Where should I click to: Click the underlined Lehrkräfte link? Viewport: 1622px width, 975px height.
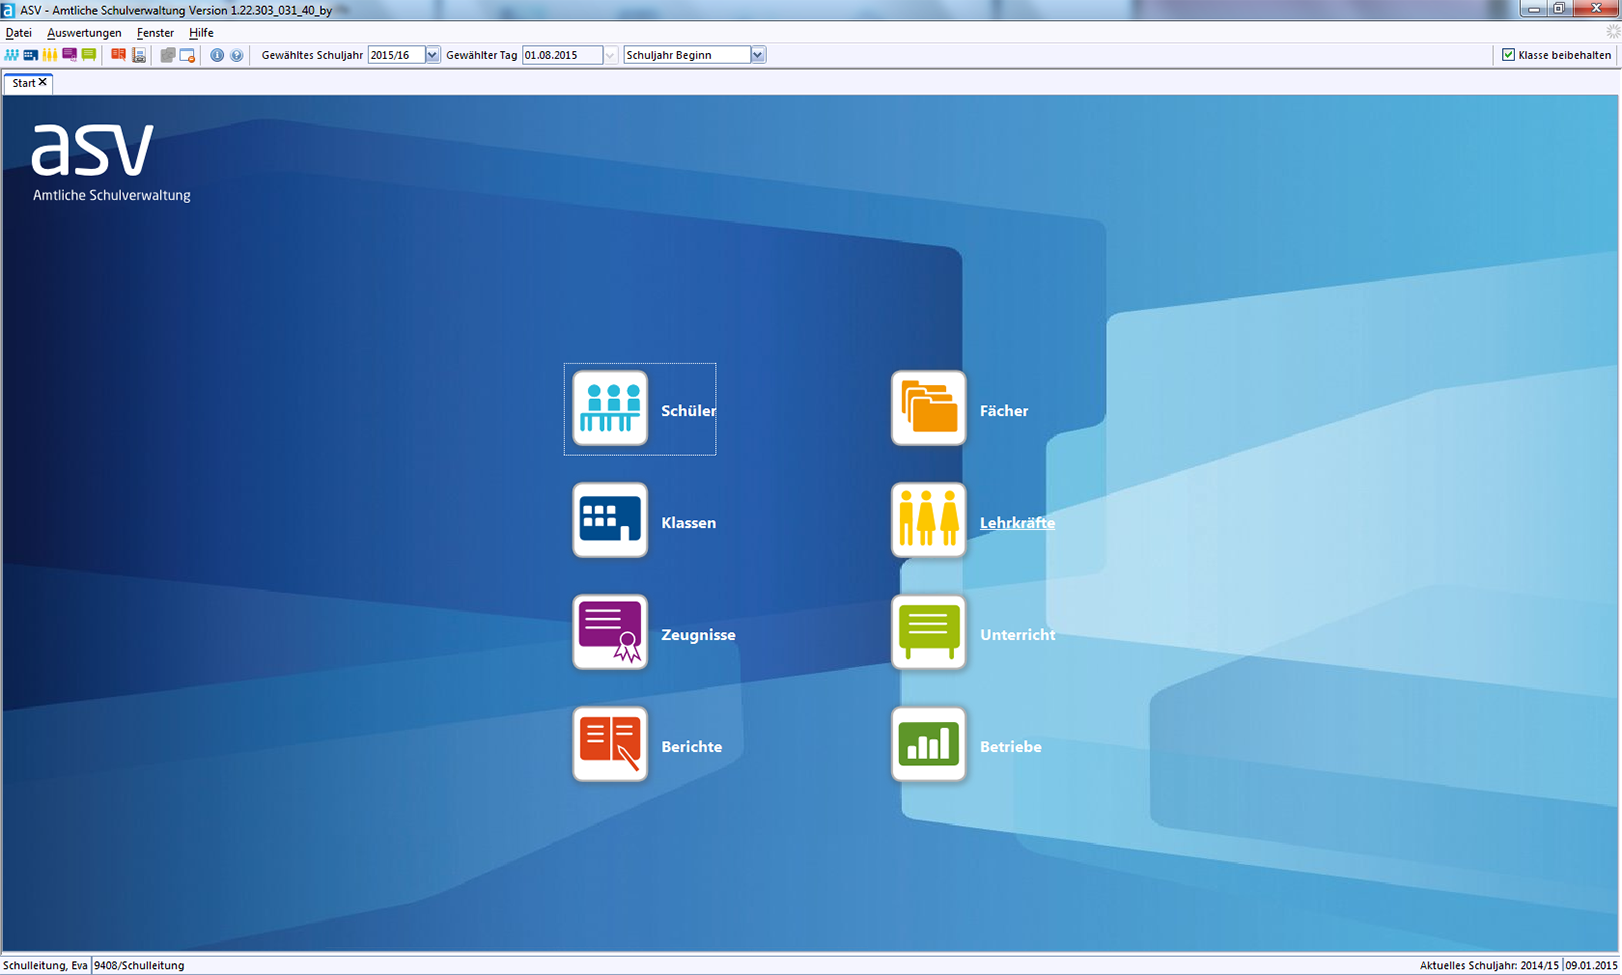coord(1017,523)
